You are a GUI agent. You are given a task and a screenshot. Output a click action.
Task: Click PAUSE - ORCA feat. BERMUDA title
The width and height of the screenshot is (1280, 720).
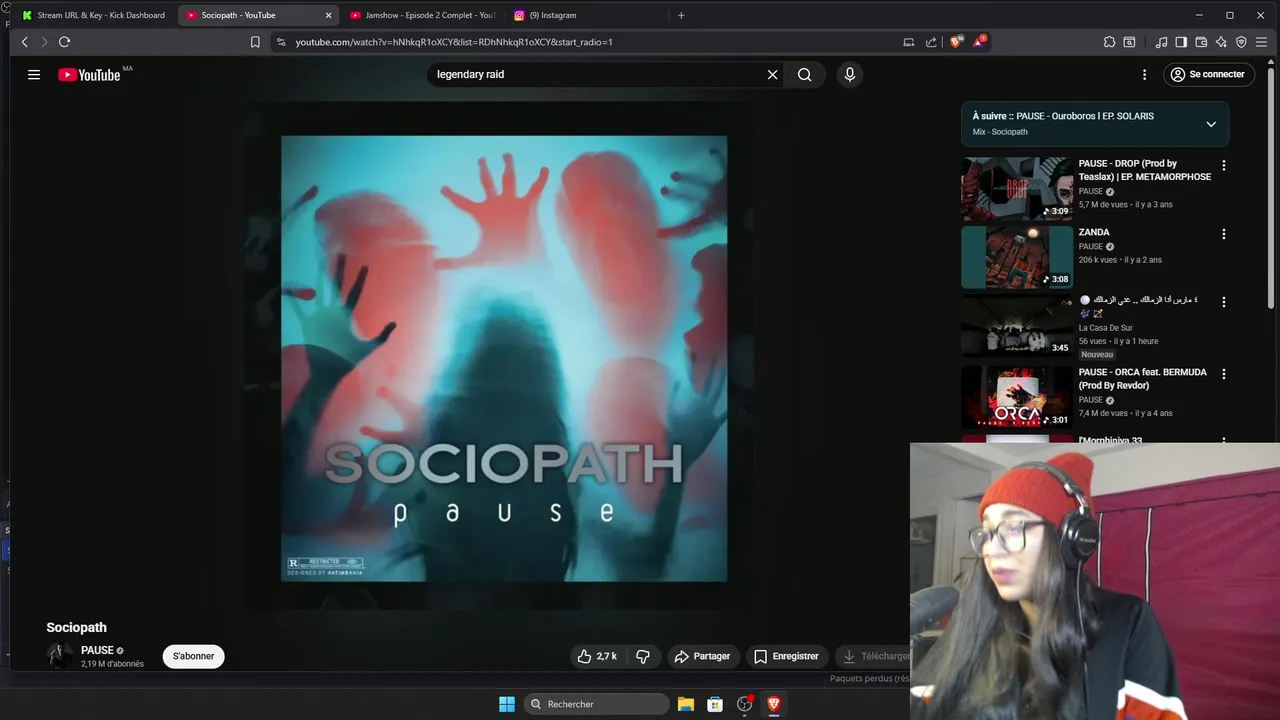(1142, 378)
